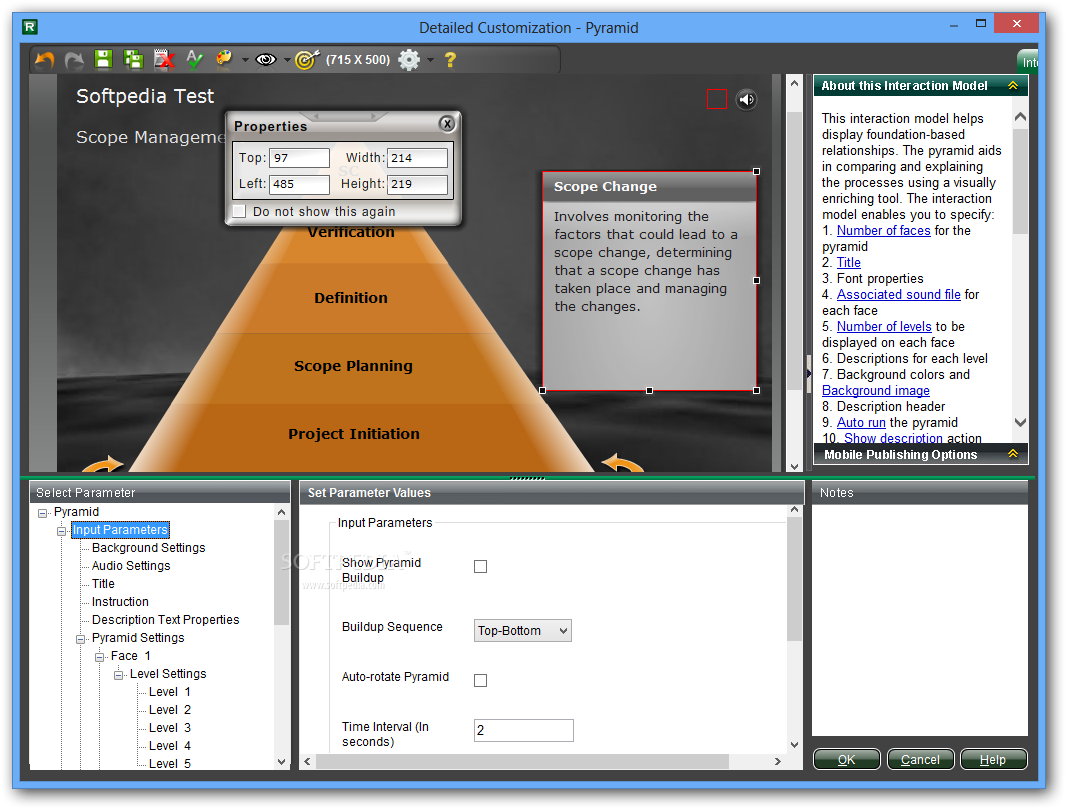
Task: Collapse the Input Parameters tree node
Action: coord(62,531)
